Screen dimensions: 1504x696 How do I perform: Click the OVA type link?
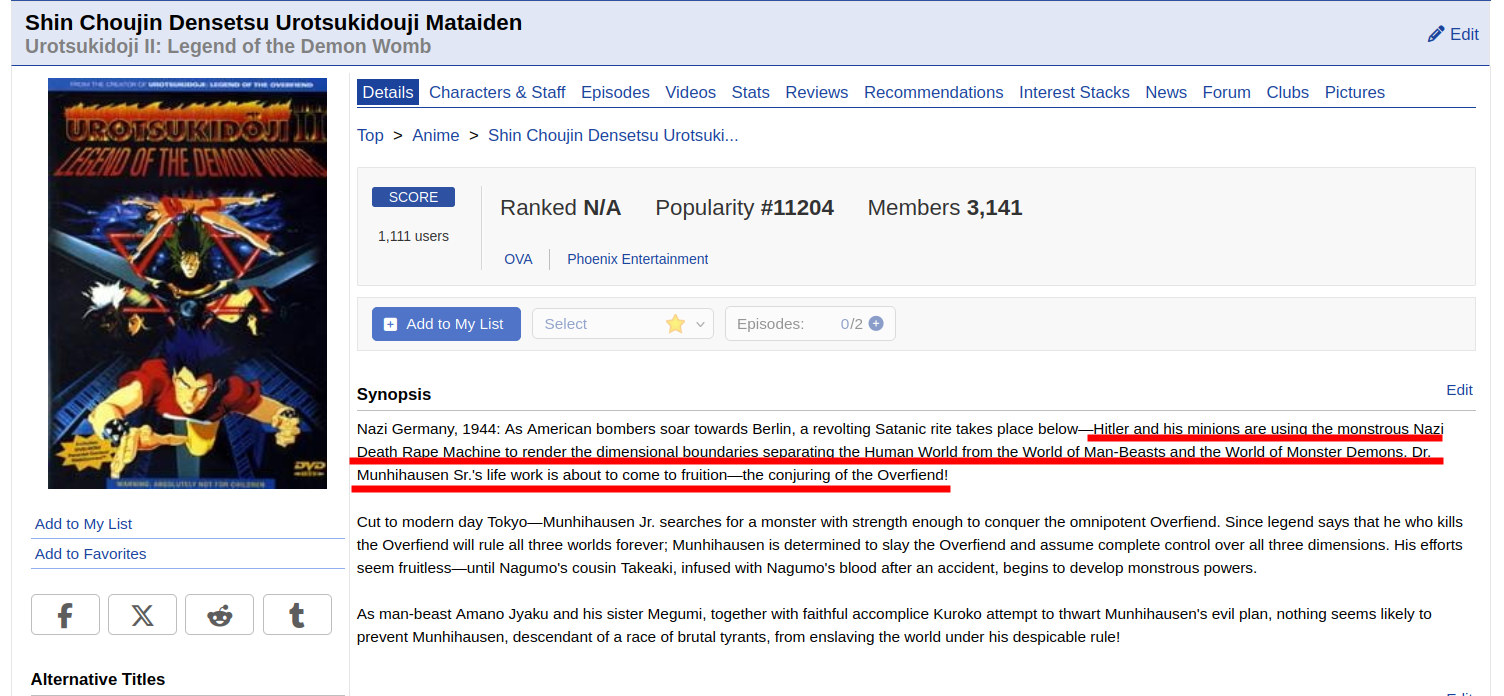(x=518, y=259)
